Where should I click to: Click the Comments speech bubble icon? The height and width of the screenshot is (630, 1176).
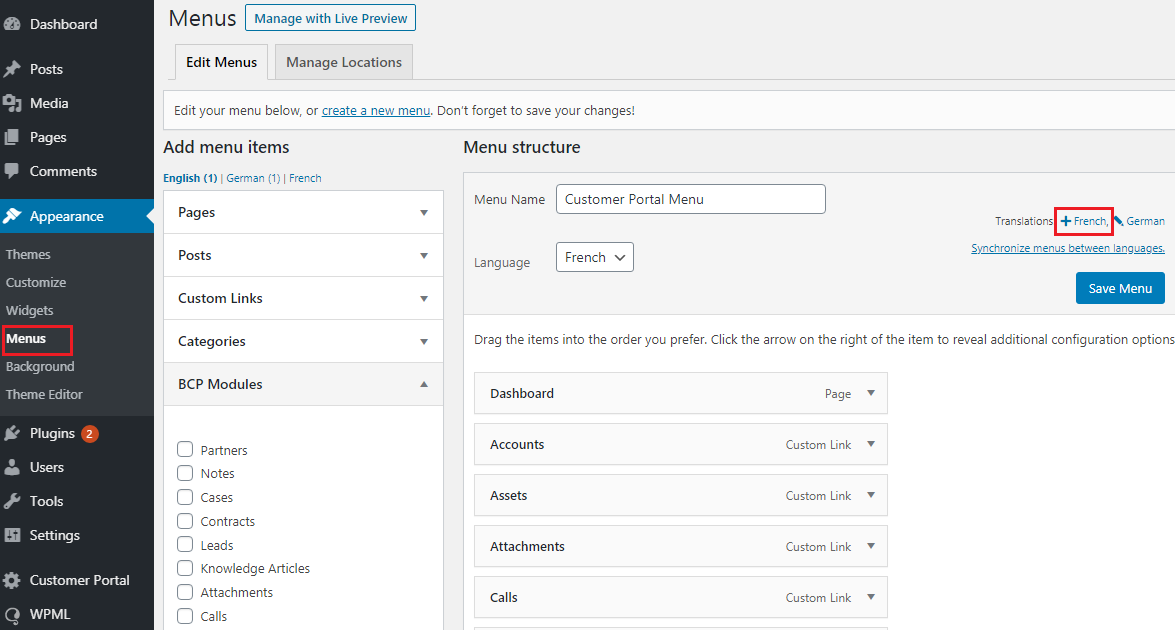(x=12, y=171)
